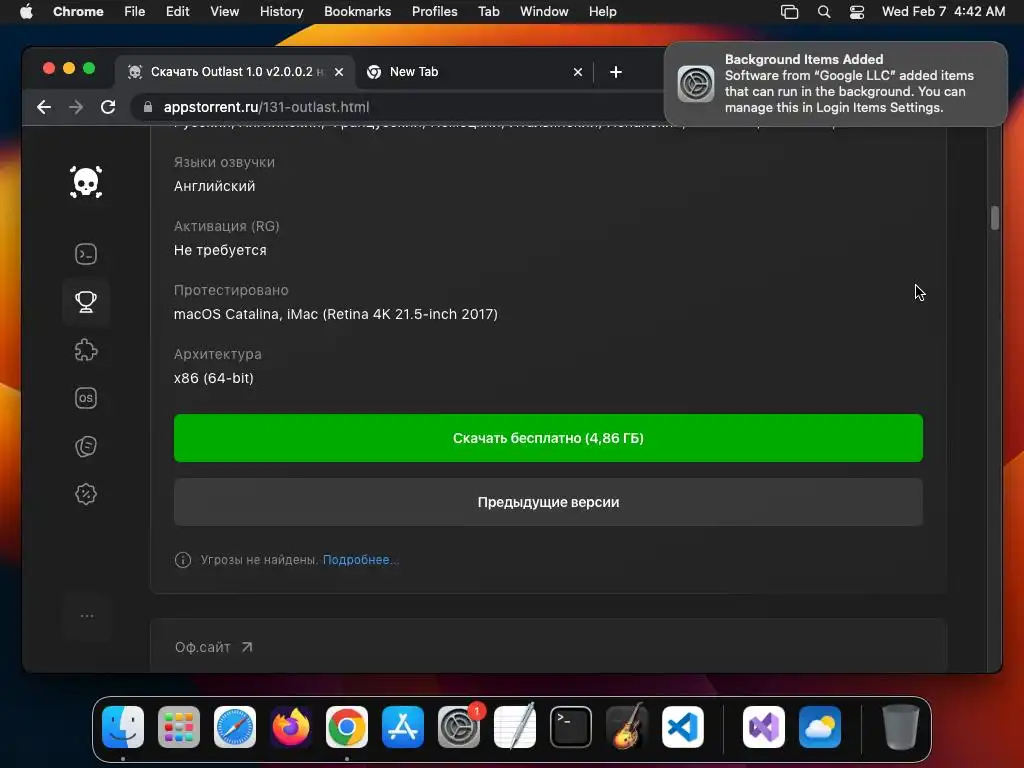Open the Подробнее link
1024x768 pixels.
point(360,560)
